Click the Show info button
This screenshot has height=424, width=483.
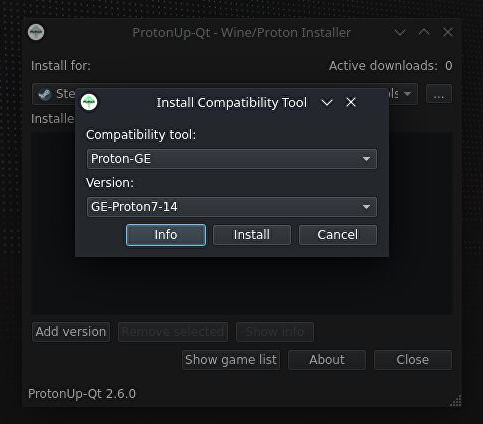click(275, 332)
